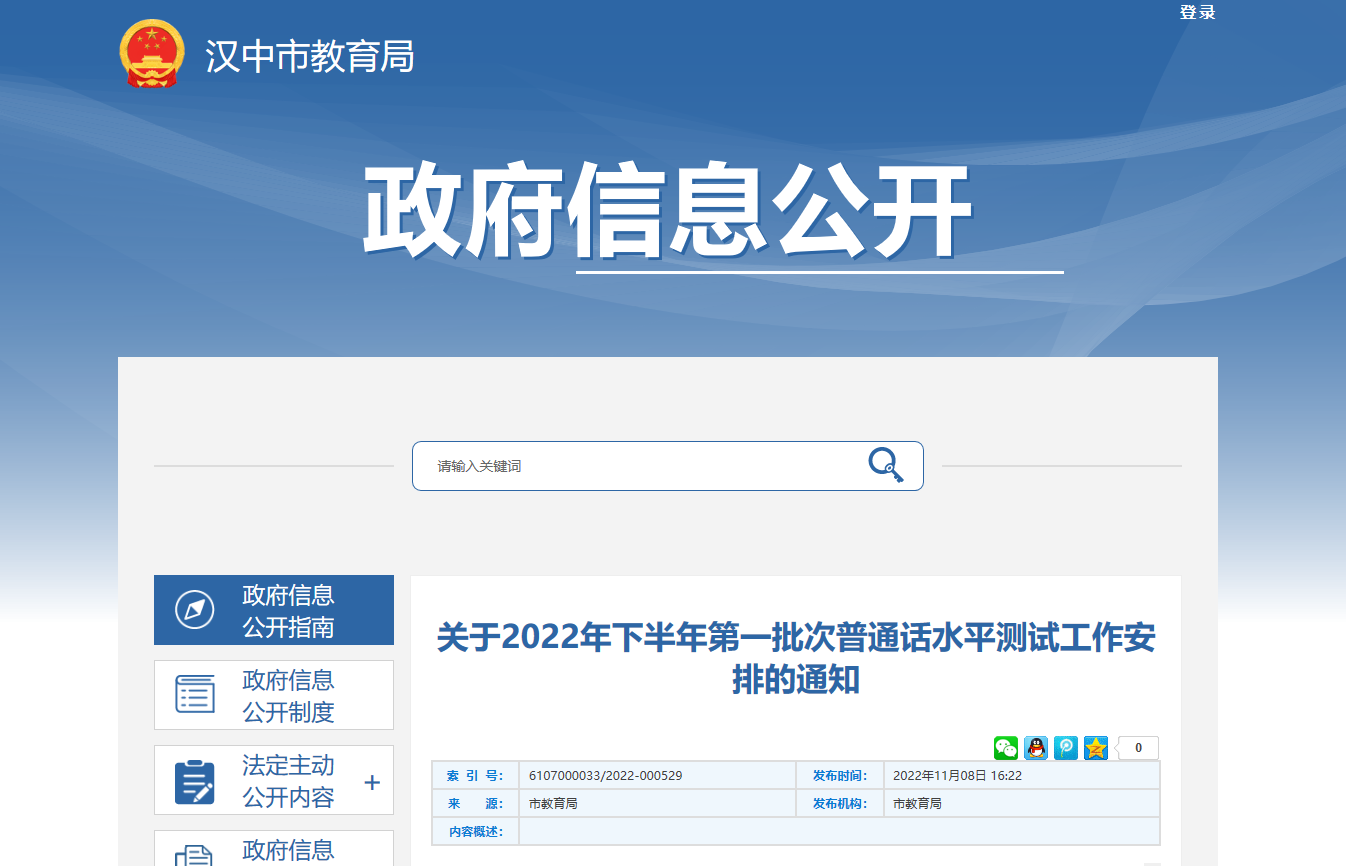1346x866 pixels.
Task: Click the list icon beside 政府信息公开制度
Action: click(195, 694)
